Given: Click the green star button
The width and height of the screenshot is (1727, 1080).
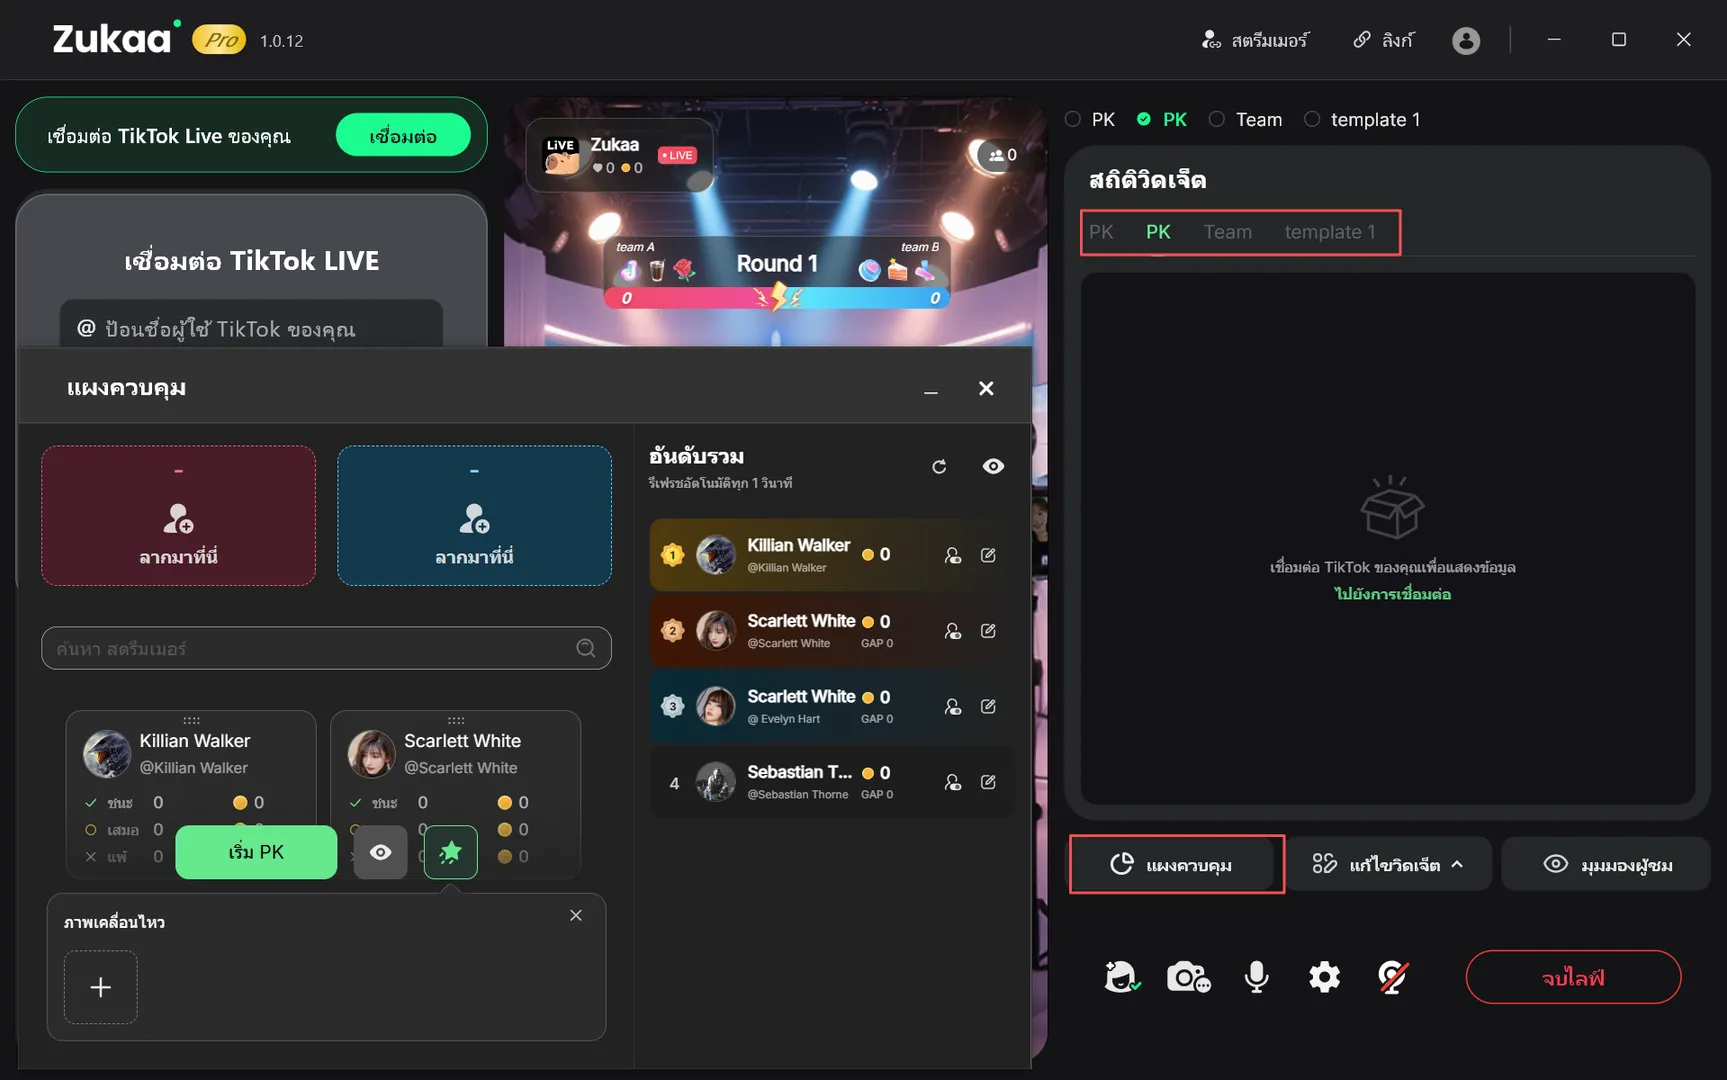Looking at the screenshot, I should 450,852.
